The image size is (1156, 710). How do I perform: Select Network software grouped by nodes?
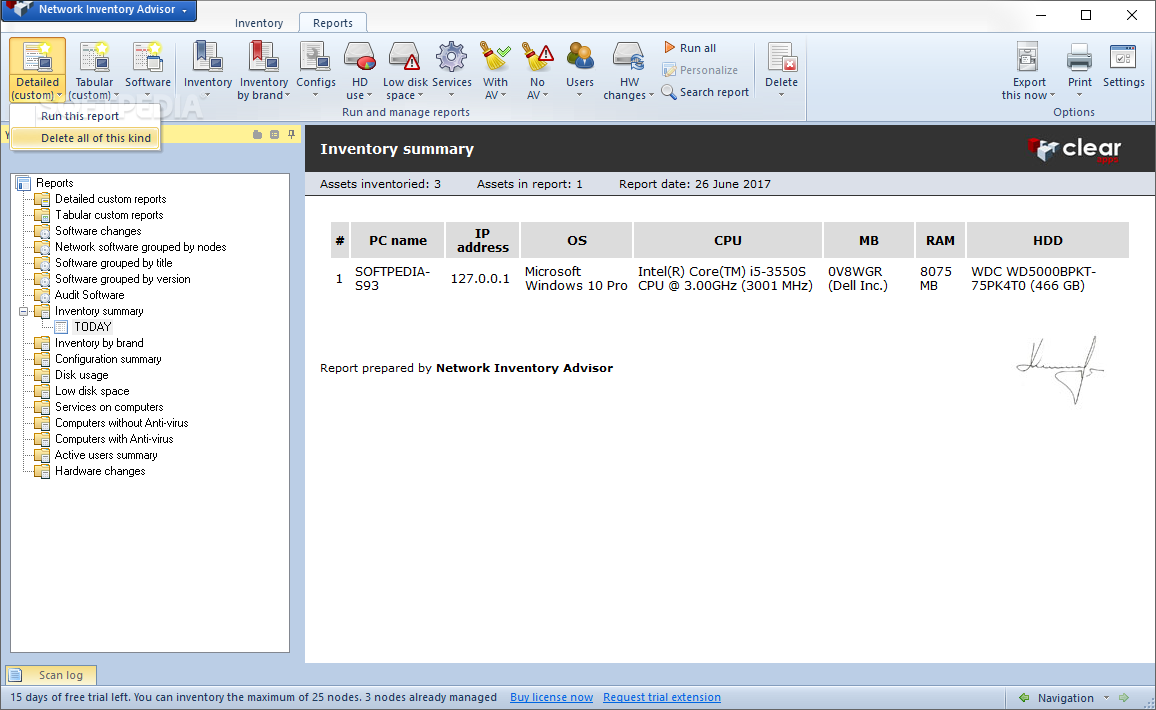(141, 247)
